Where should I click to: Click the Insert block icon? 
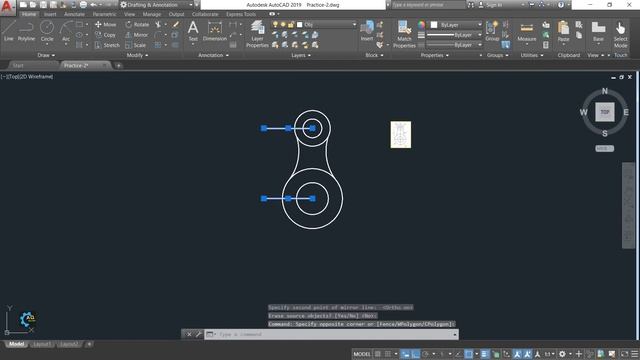[367, 31]
